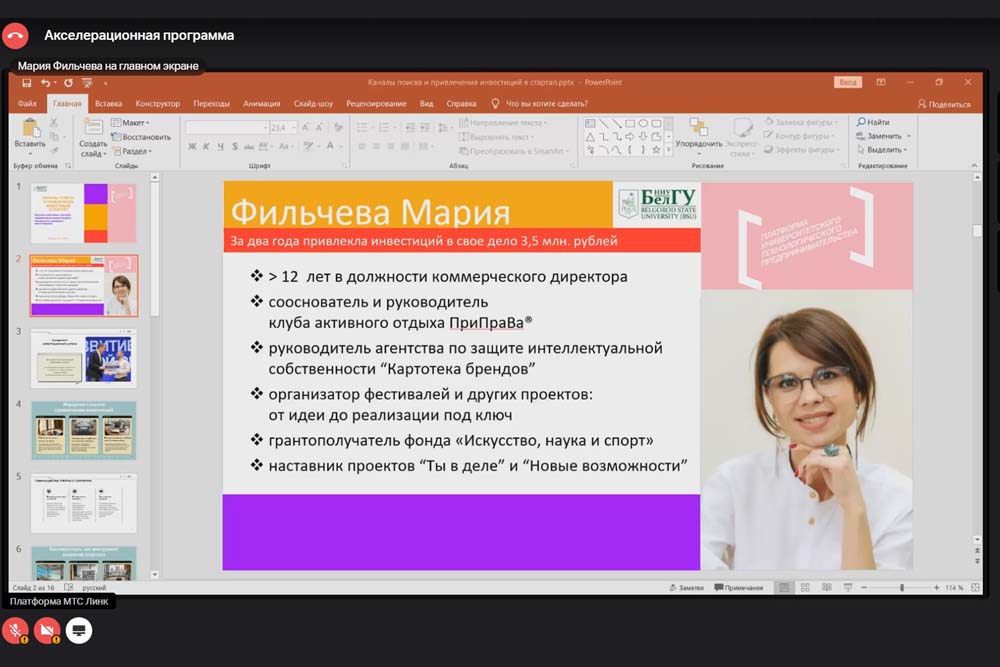Click the Поделиться share button
Viewport: 1000px width, 667px height.
pyautogui.click(x=944, y=104)
